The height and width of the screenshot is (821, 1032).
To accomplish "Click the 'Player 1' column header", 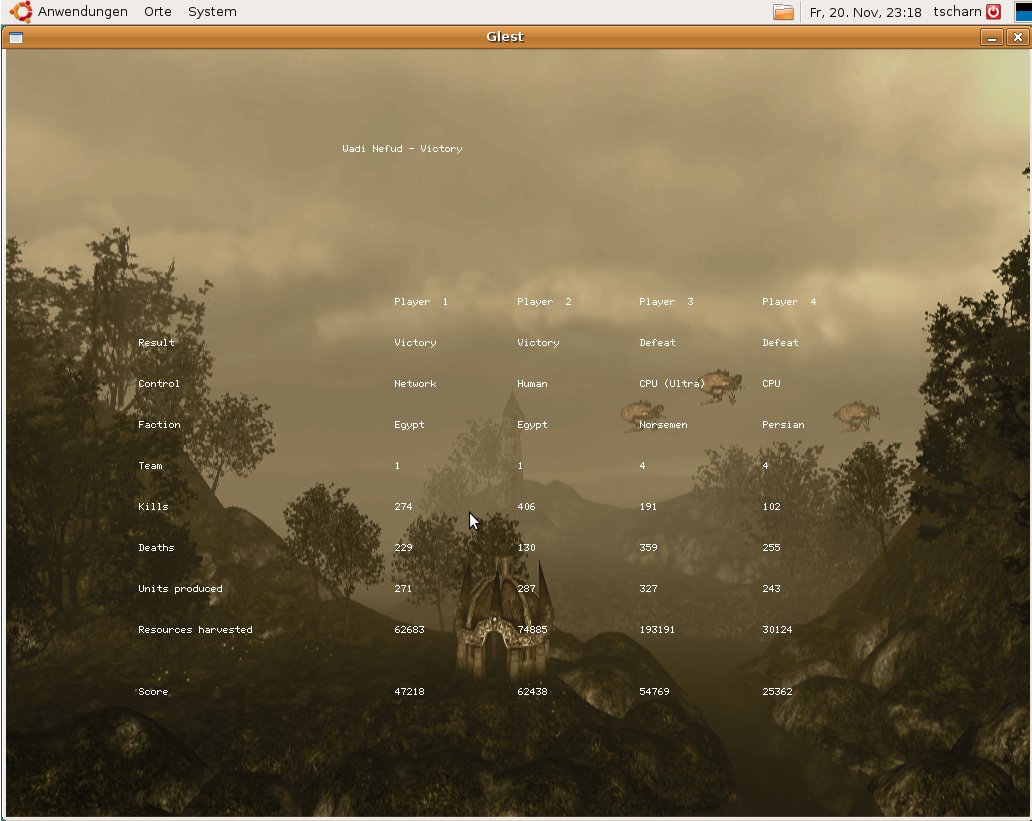I will (421, 302).
